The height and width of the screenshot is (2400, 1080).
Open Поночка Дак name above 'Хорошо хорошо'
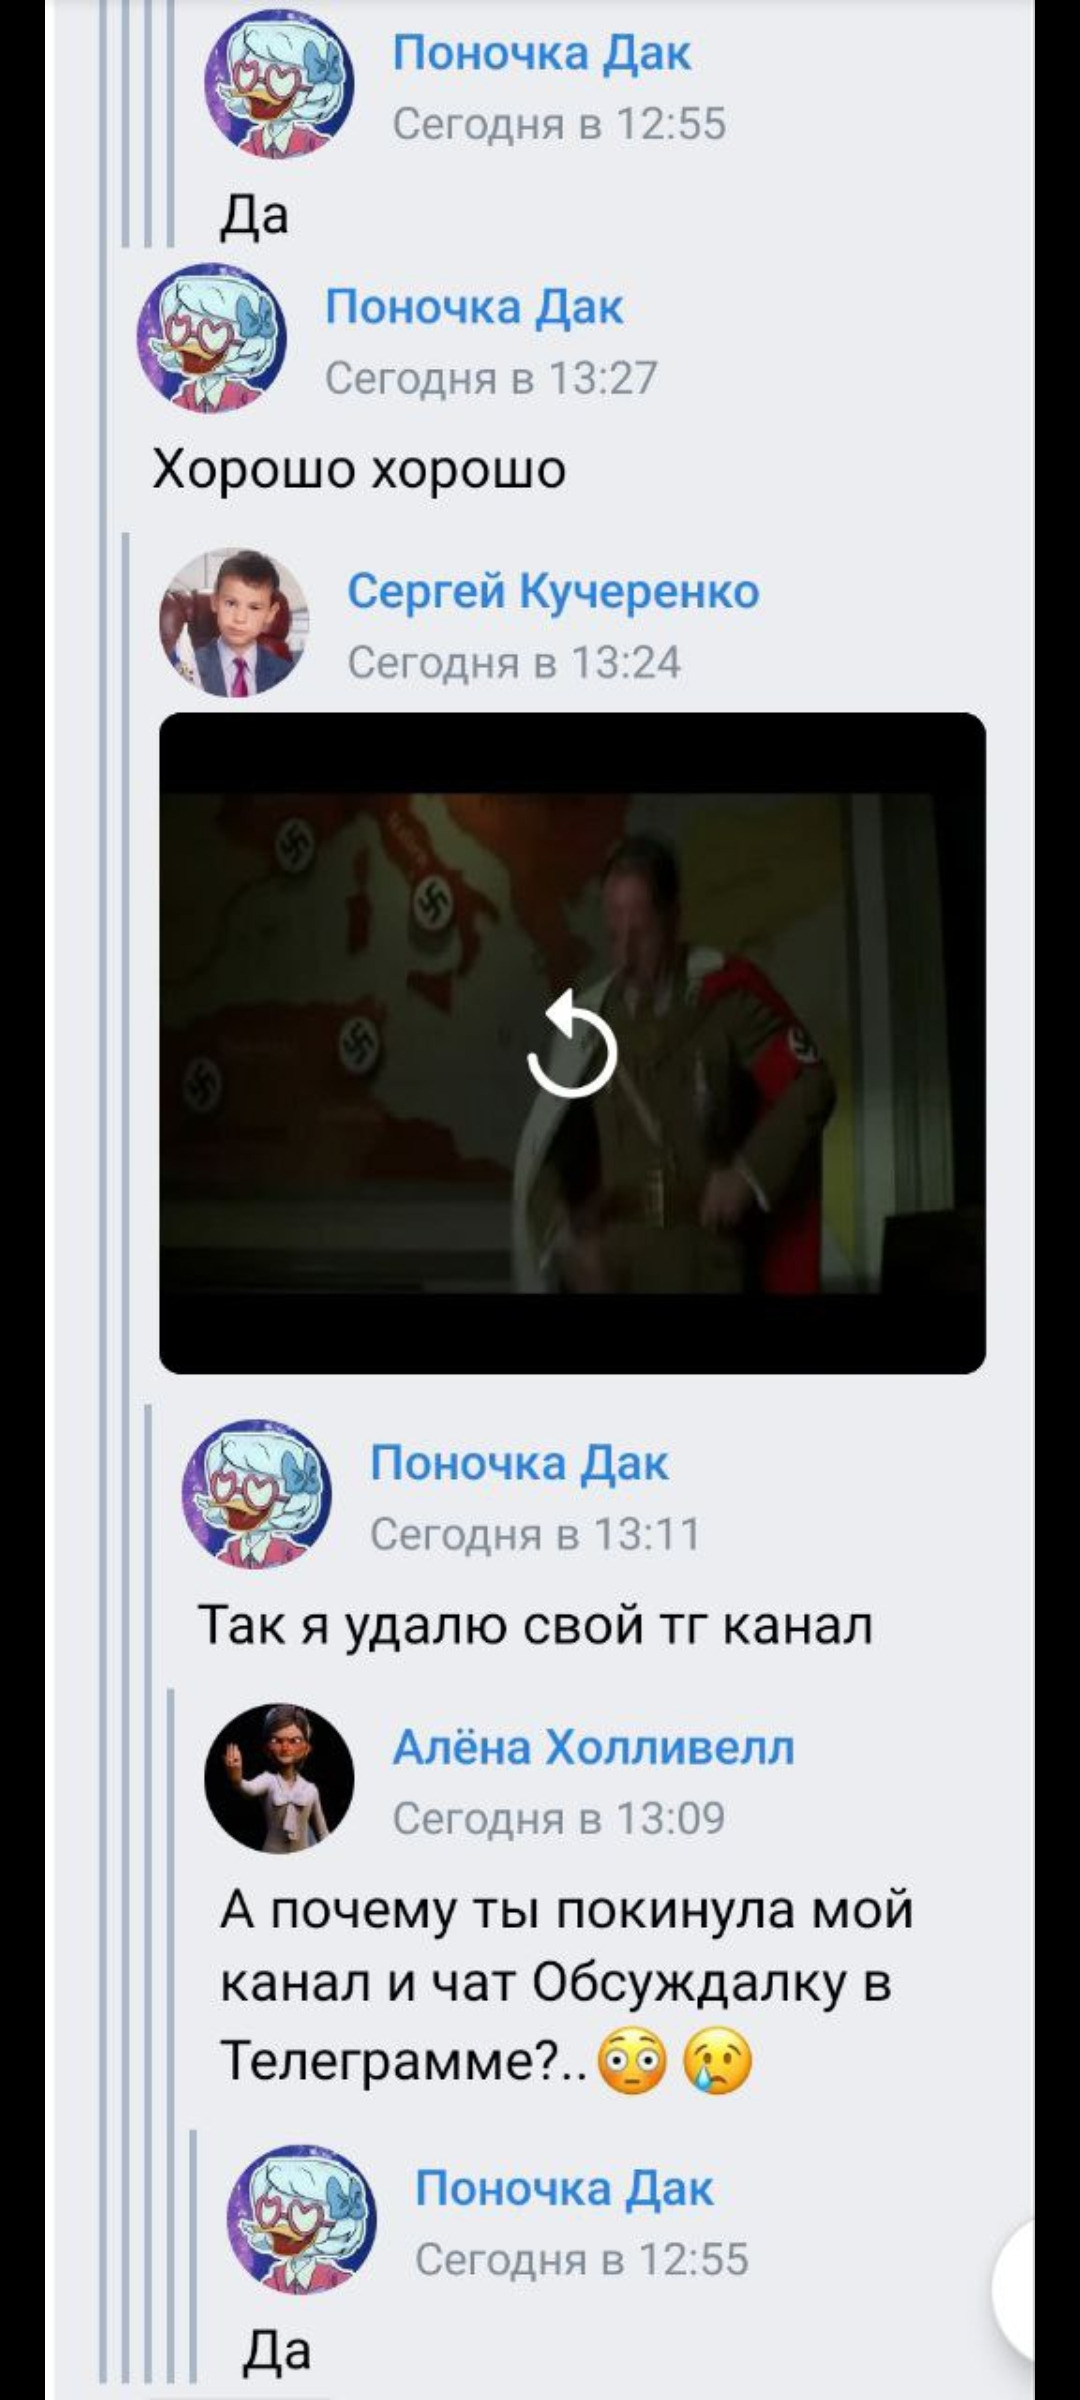click(x=474, y=307)
